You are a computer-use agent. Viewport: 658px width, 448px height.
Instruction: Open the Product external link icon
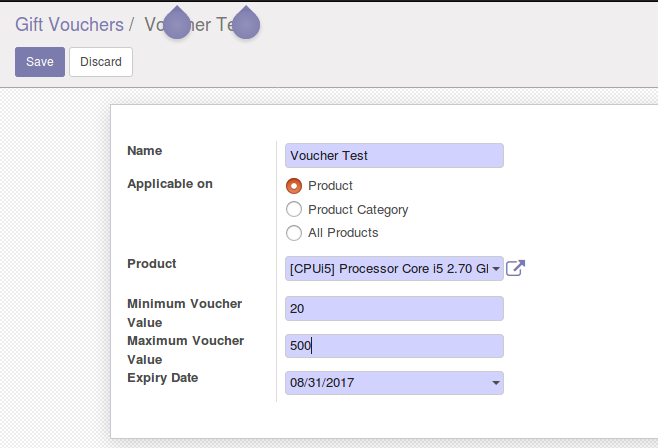click(515, 268)
